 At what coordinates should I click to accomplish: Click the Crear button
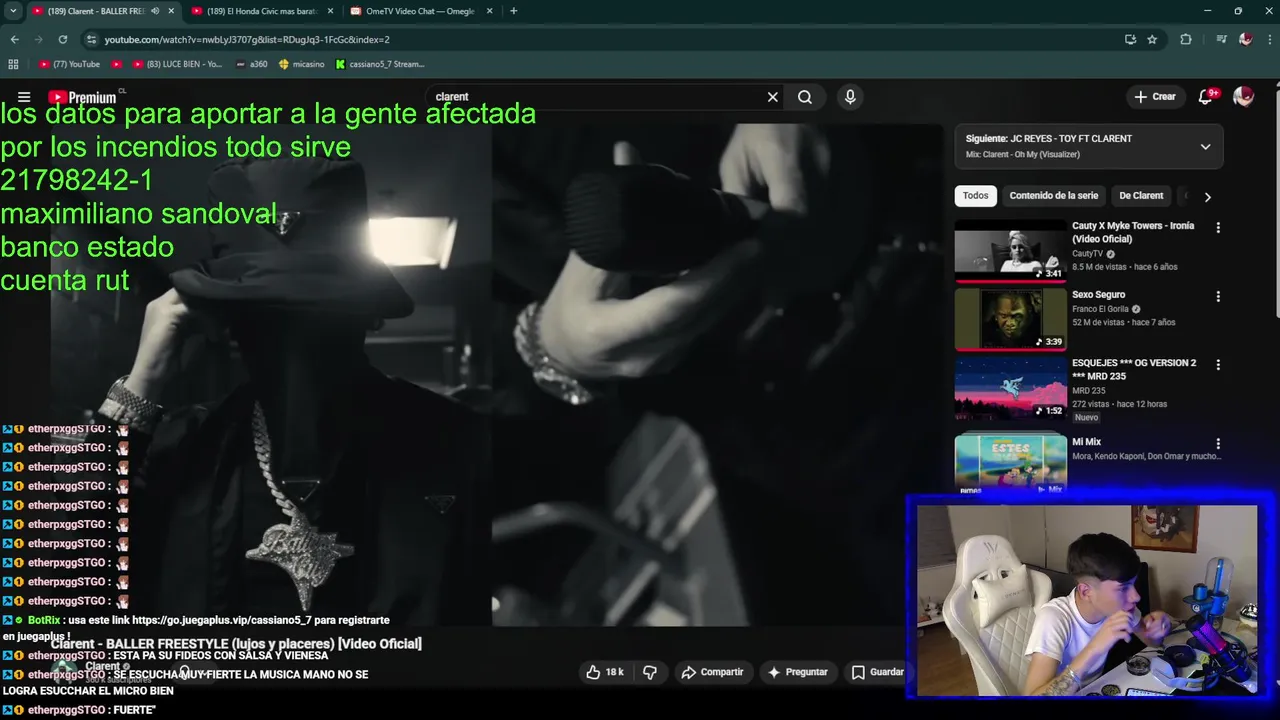click(1155, 97)
